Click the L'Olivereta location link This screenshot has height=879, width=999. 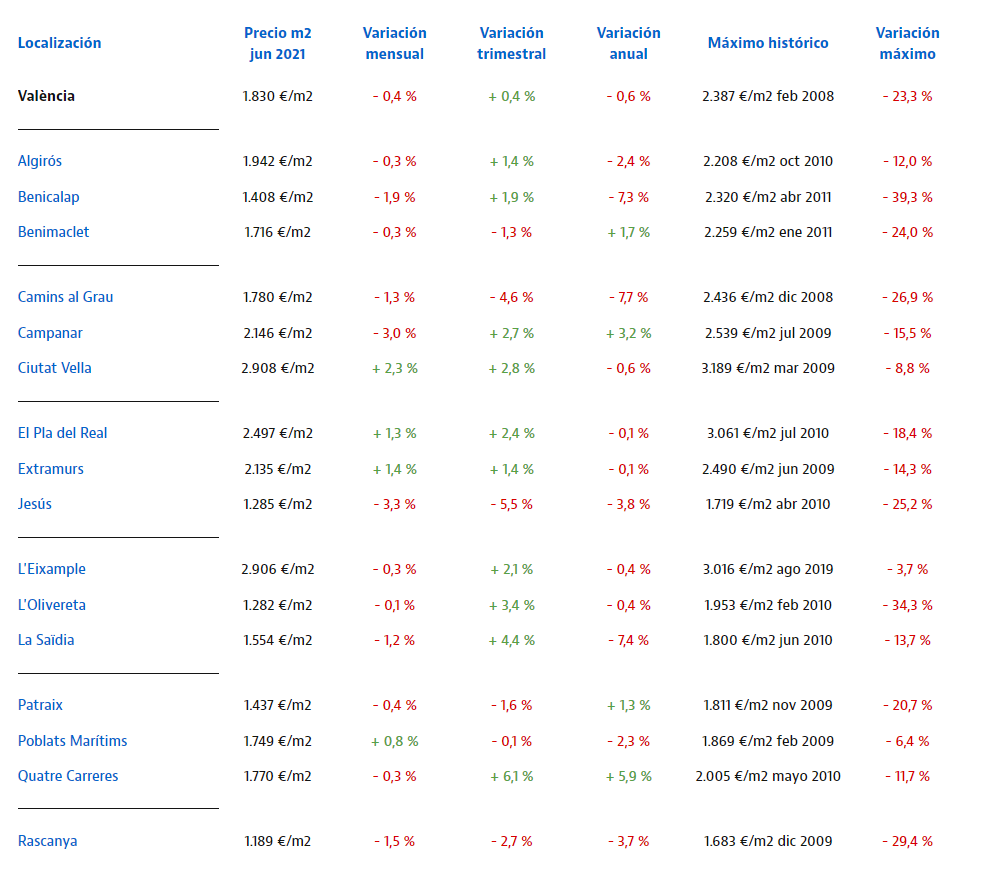[52, 605]
